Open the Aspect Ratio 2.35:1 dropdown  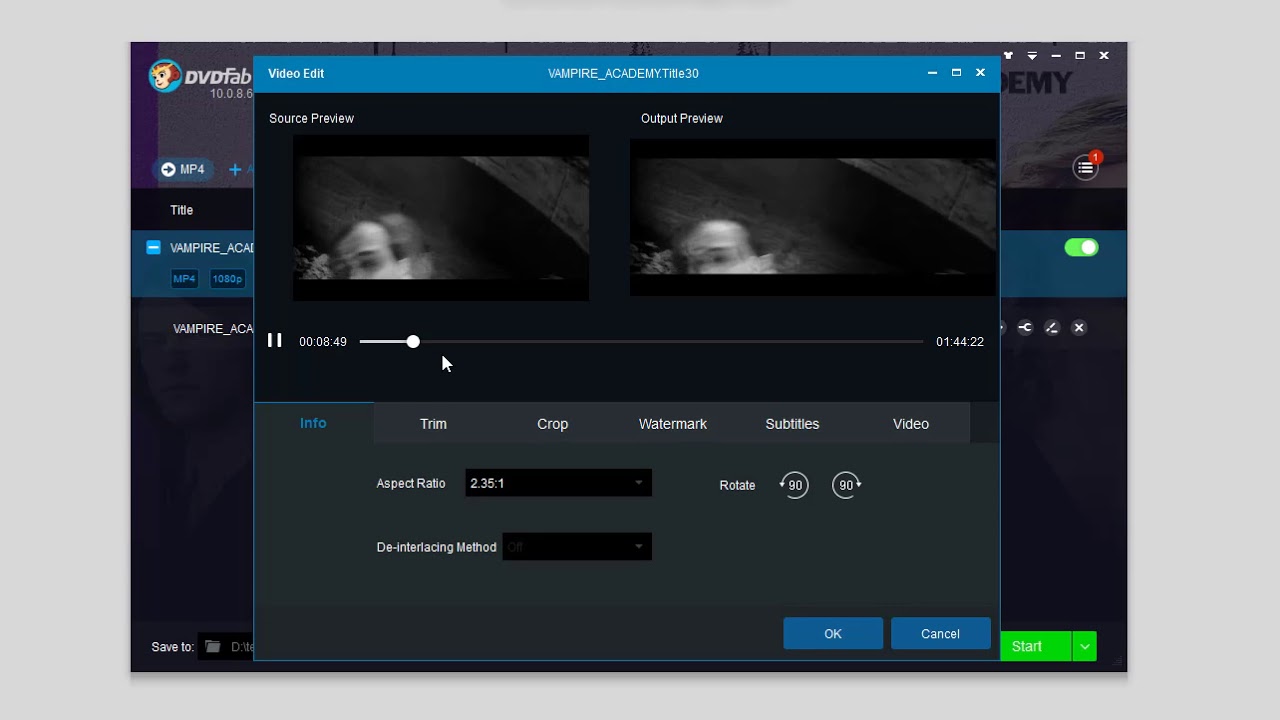(x=558, y=483)
